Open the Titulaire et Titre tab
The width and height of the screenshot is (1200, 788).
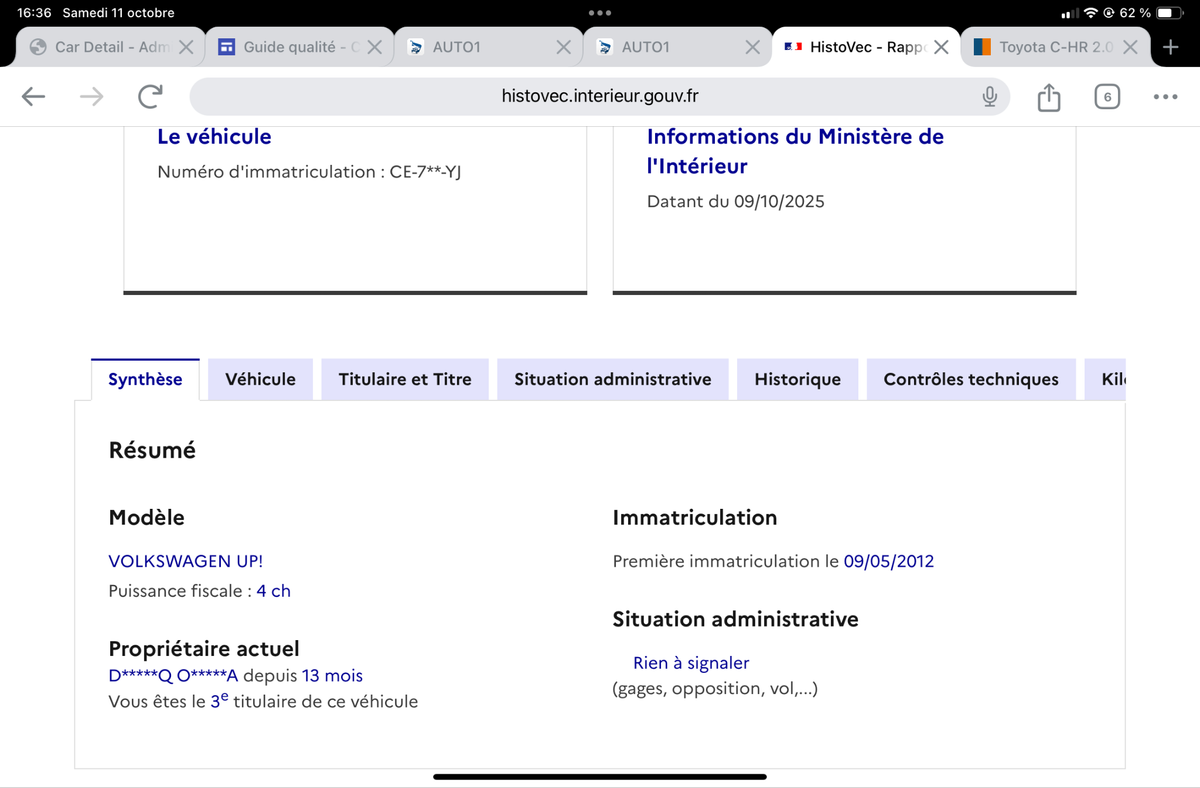pyautogui.click(x=405, y=379)
